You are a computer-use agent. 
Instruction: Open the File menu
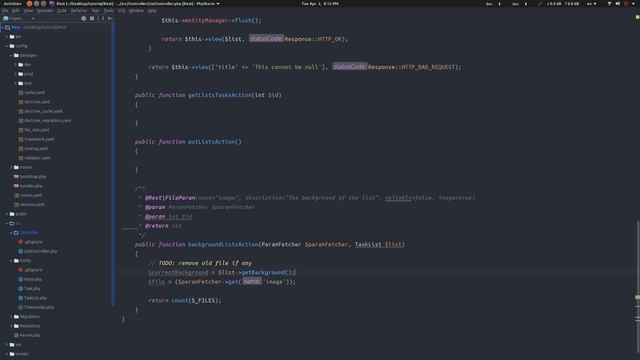coord(5,11)
